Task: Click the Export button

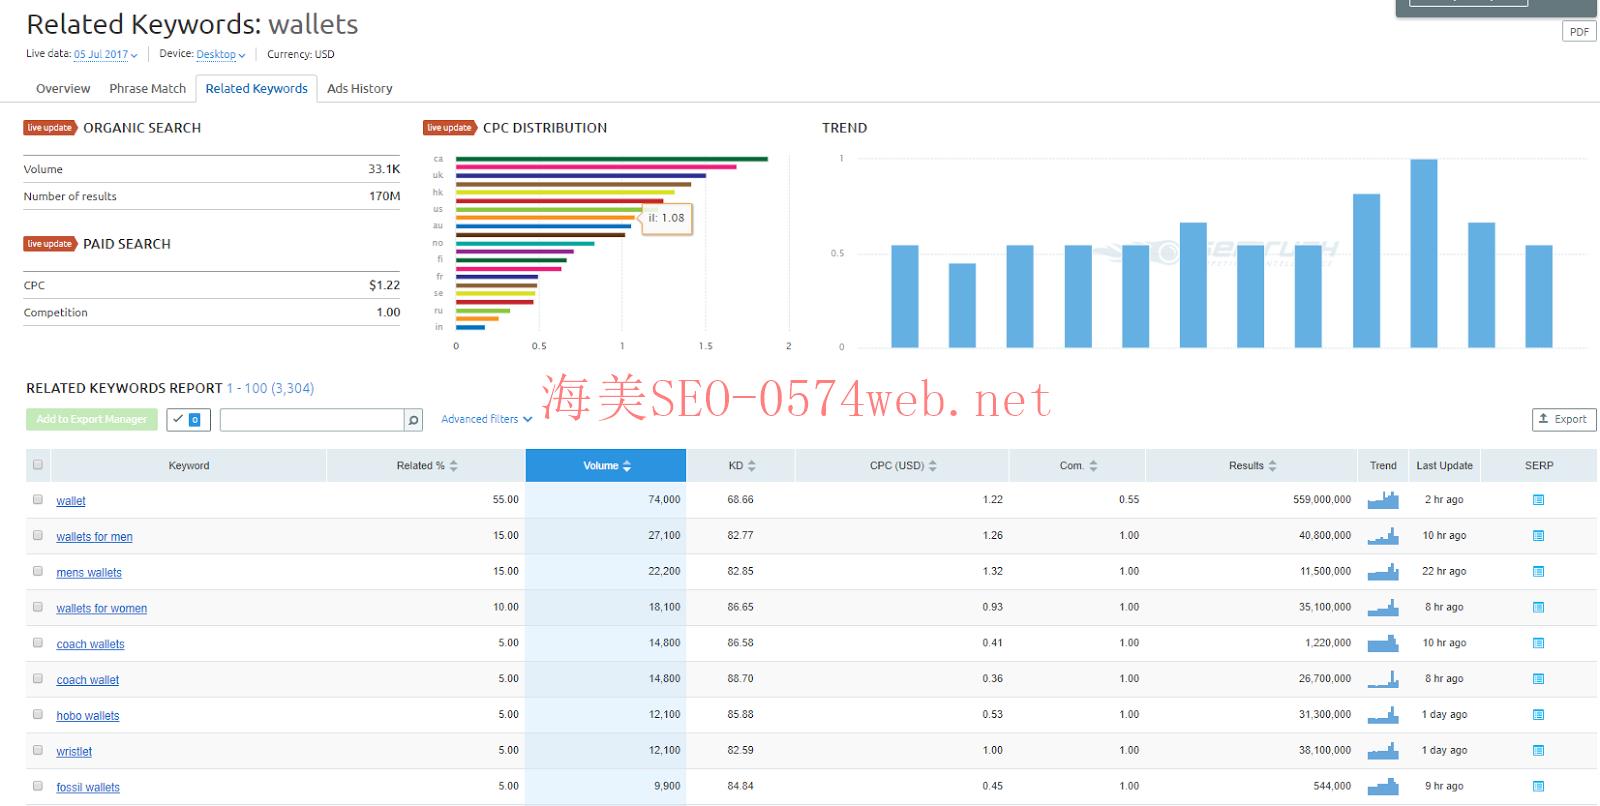Action: [1563, 420]
